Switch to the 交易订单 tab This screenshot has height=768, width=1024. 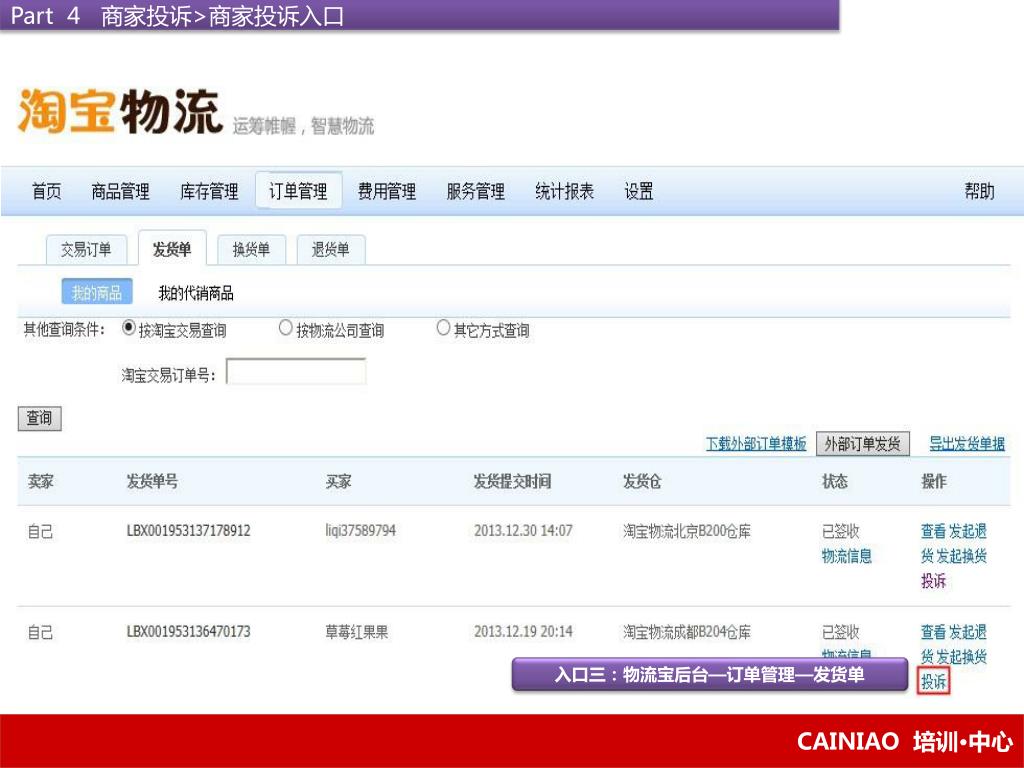click(x=86, y=249)
